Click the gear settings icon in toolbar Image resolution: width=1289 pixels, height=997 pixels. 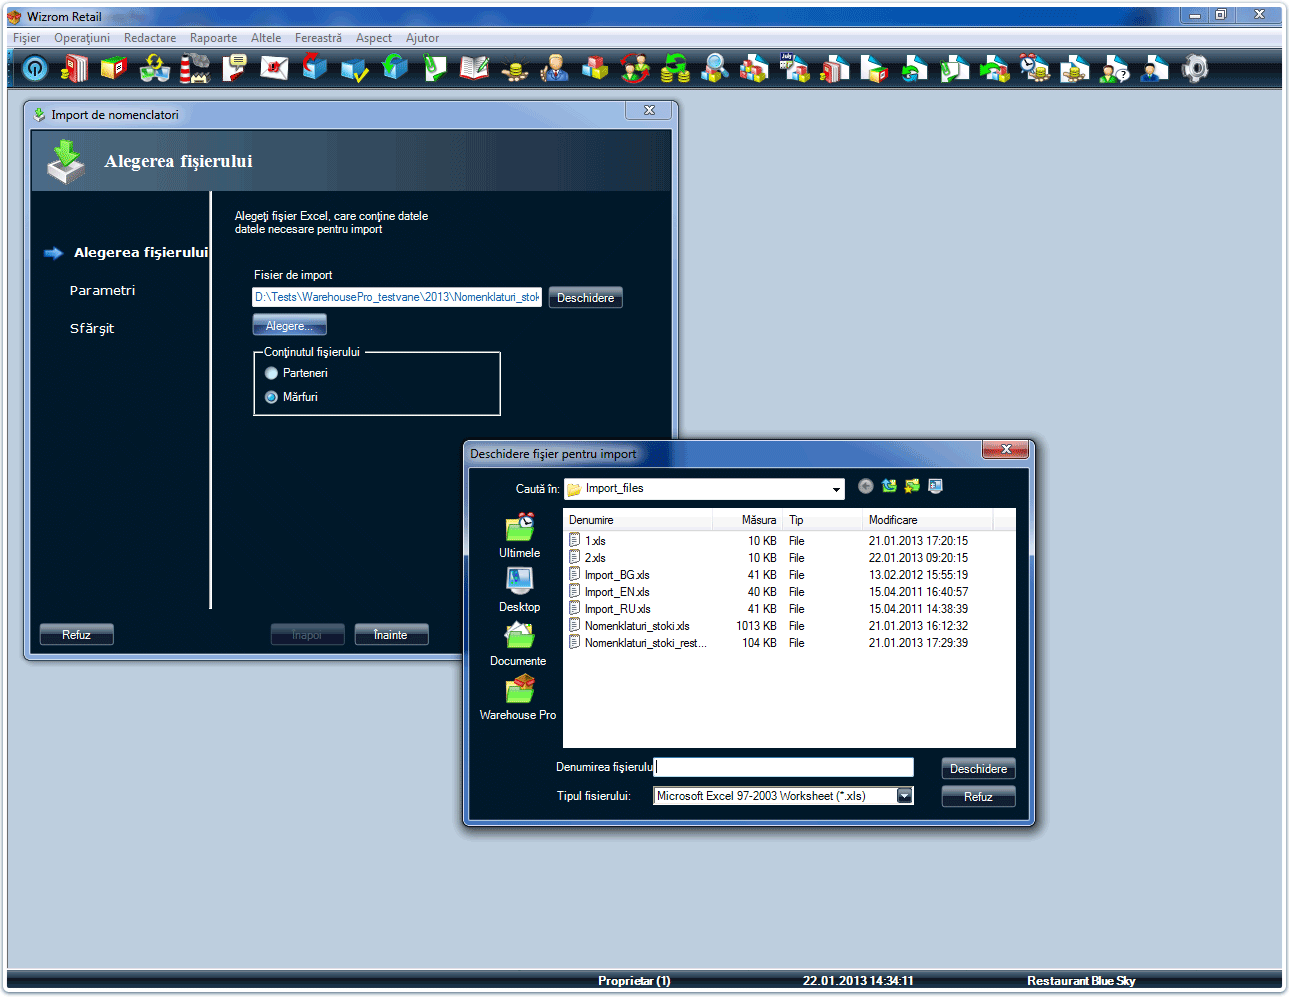tap(1195, 68)
